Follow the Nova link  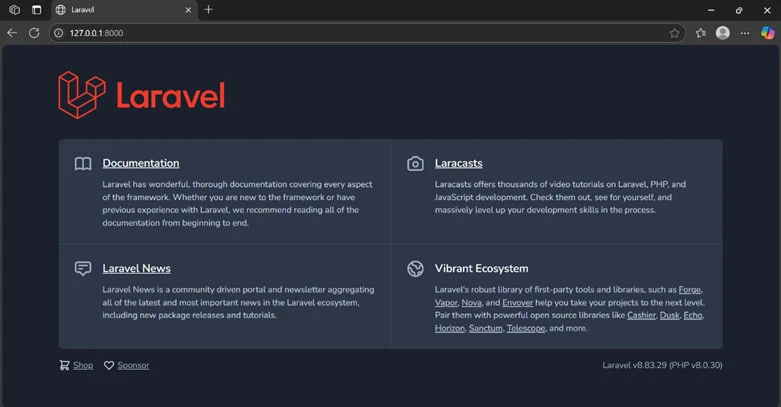point(471,303)
